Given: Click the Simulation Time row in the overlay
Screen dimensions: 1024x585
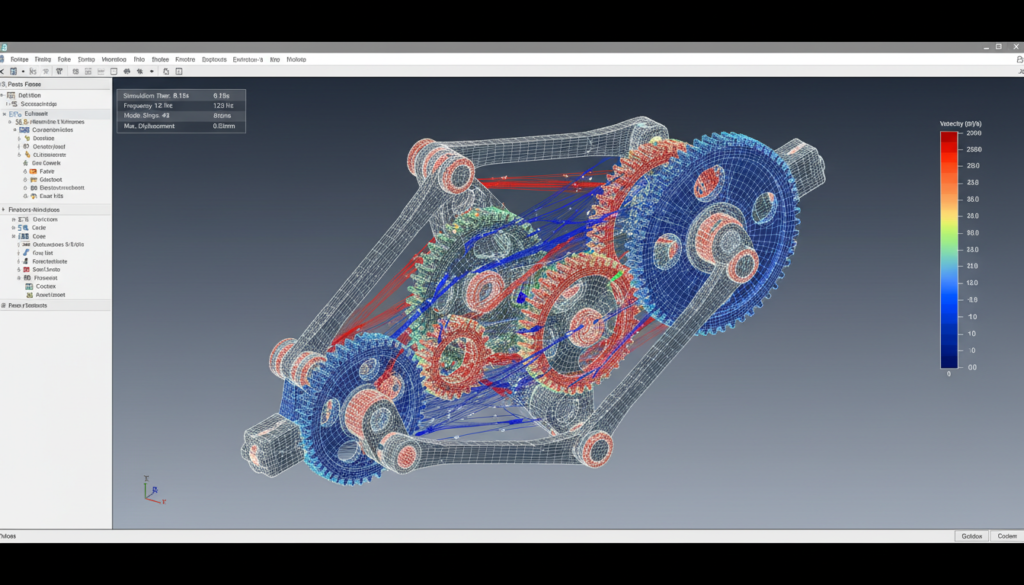Looking at the screenshot, I should (182, 95).
